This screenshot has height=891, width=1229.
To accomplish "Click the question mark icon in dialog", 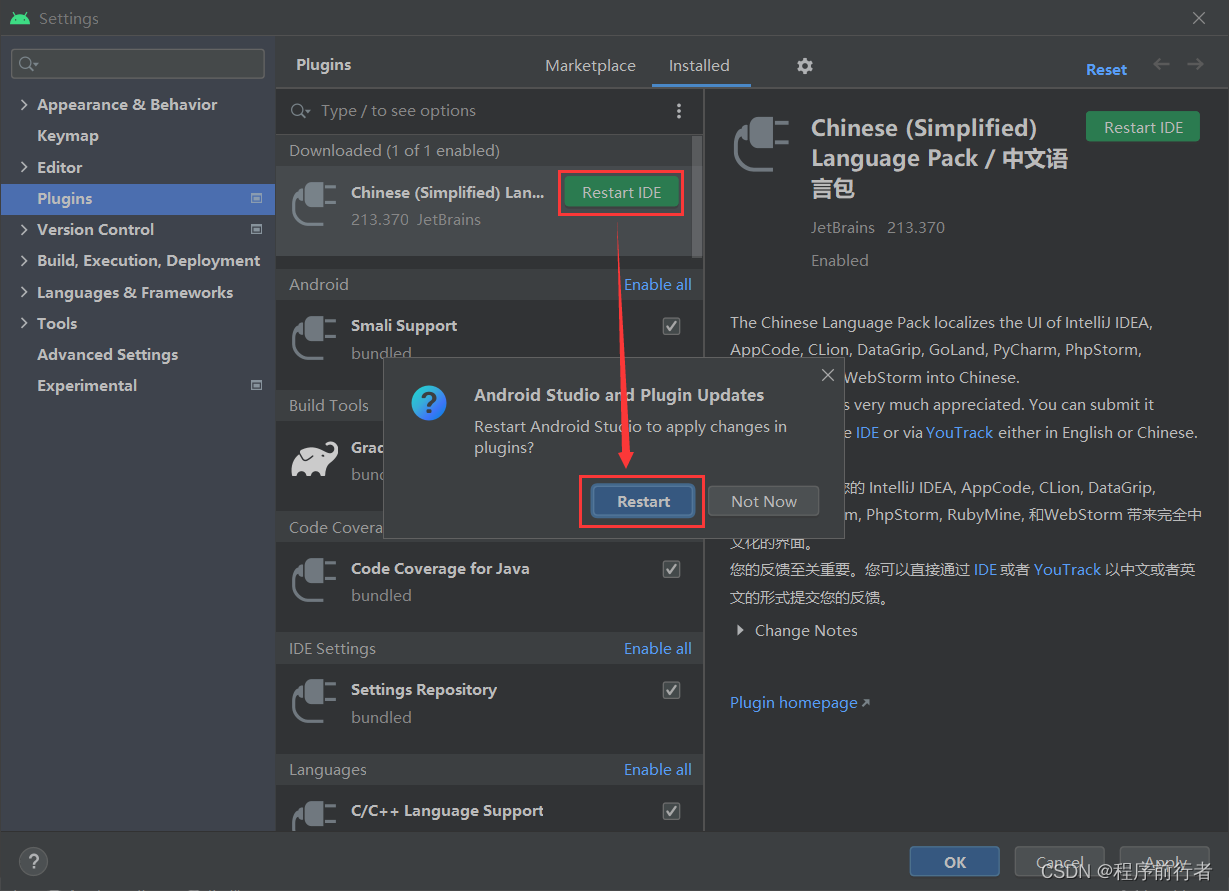I will pyautogui.click(x=429, y=403).
